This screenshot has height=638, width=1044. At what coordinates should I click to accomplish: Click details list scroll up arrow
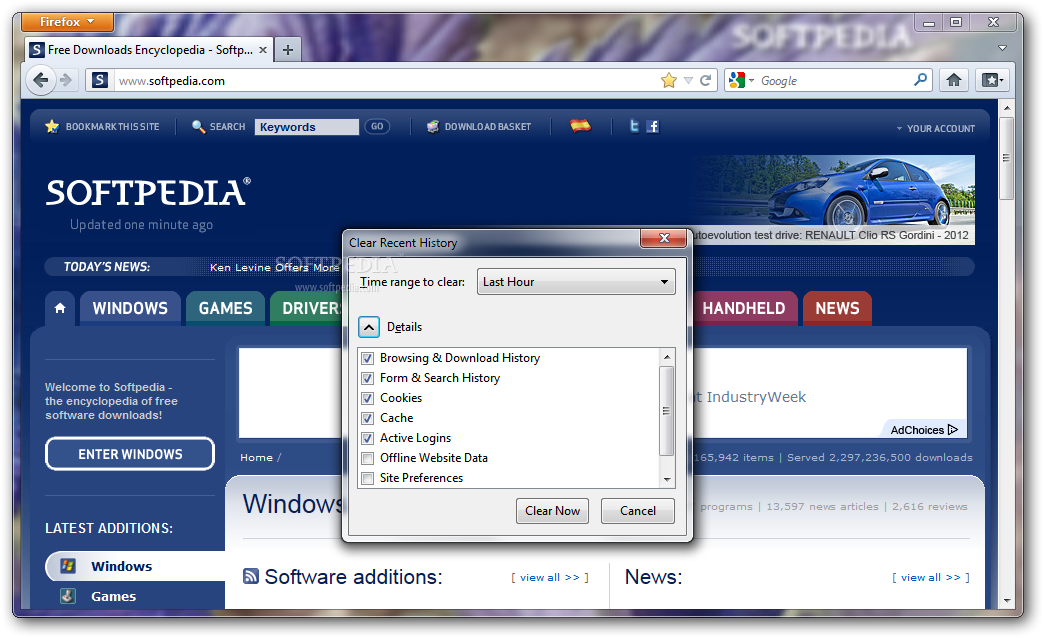tap(666, 357)
